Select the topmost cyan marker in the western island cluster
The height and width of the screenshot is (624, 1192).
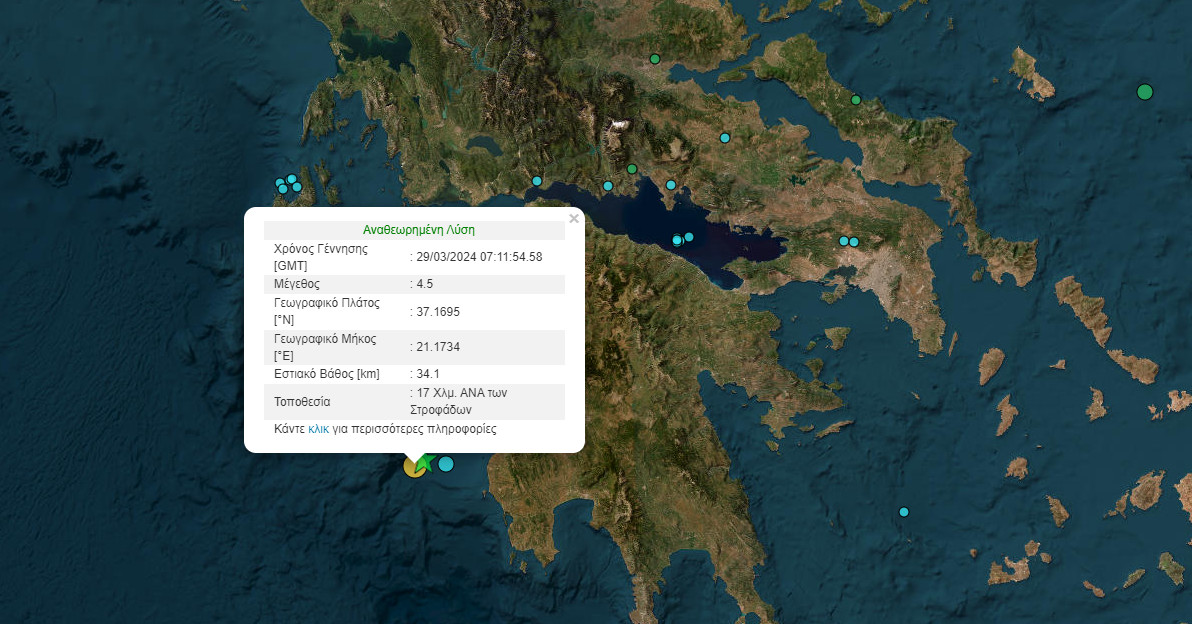[292, 179]
